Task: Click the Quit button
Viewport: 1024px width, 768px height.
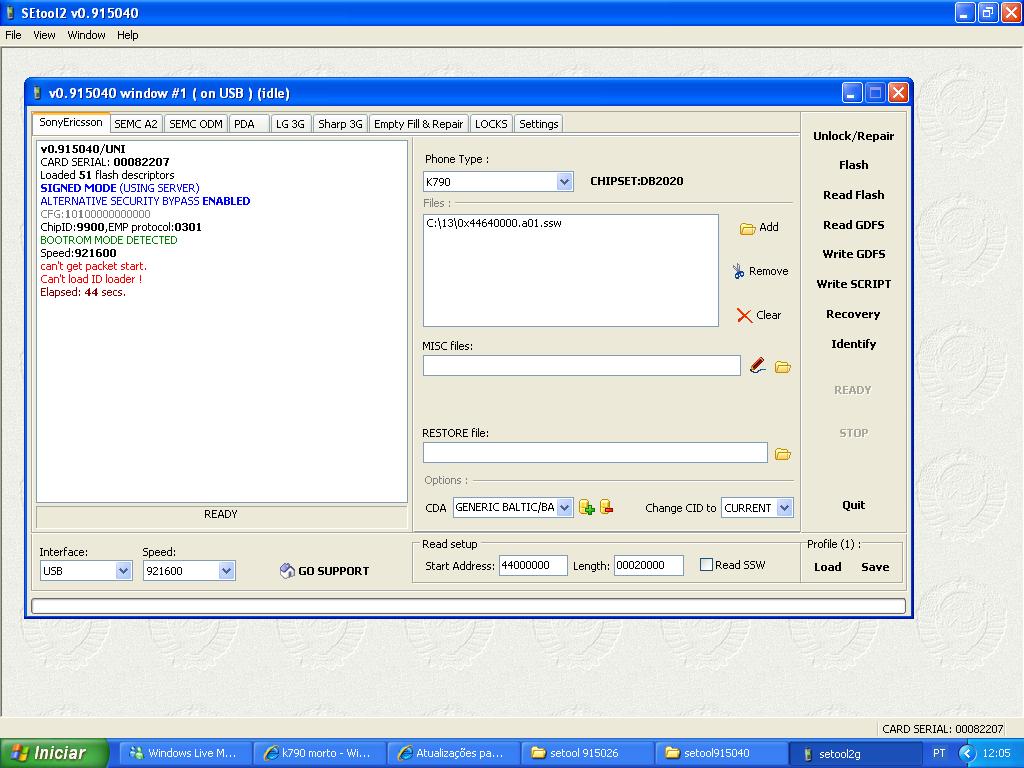Action: click(x=854, y=505)
